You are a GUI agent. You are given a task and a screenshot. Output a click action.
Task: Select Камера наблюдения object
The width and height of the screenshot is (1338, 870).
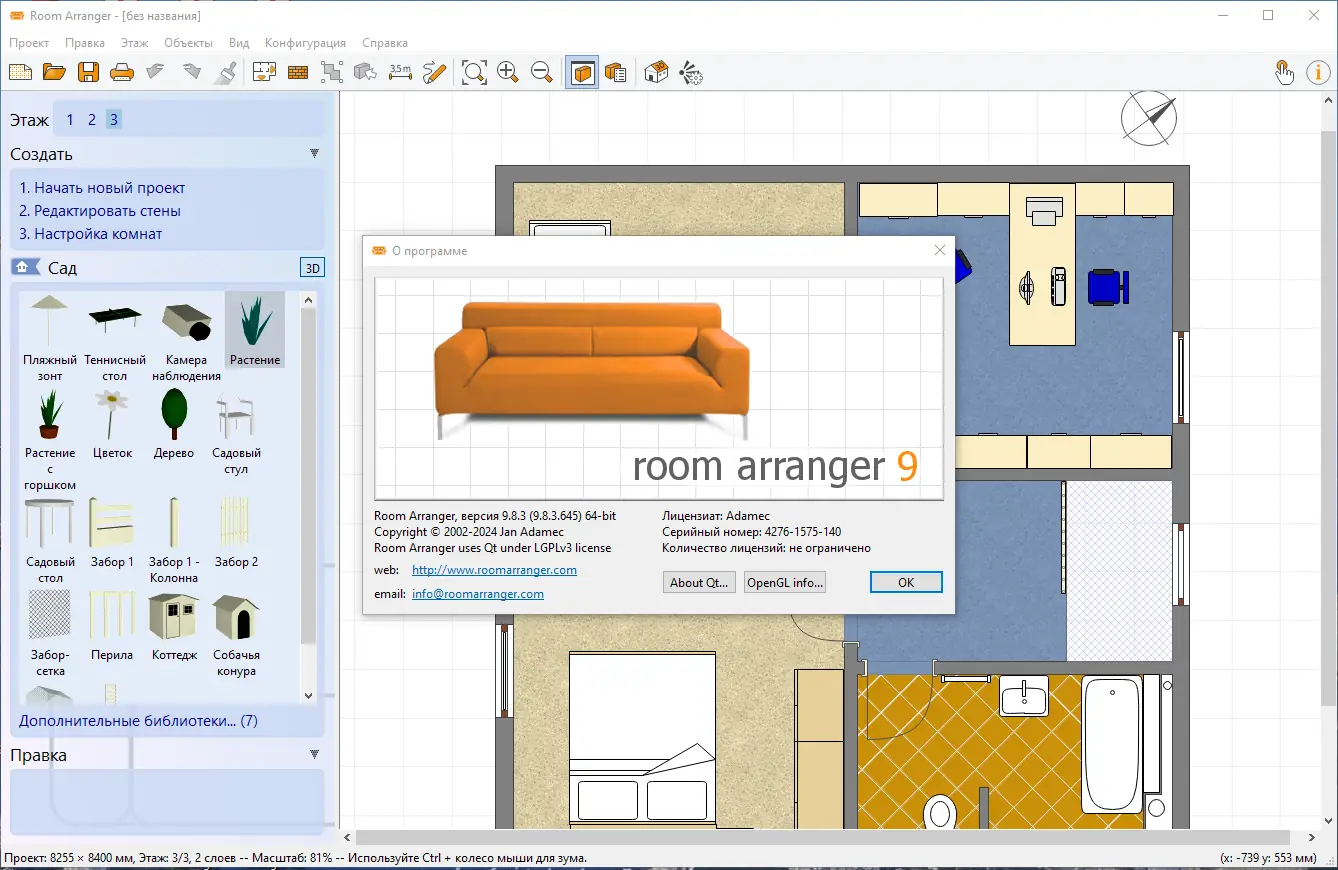(186, 337)
